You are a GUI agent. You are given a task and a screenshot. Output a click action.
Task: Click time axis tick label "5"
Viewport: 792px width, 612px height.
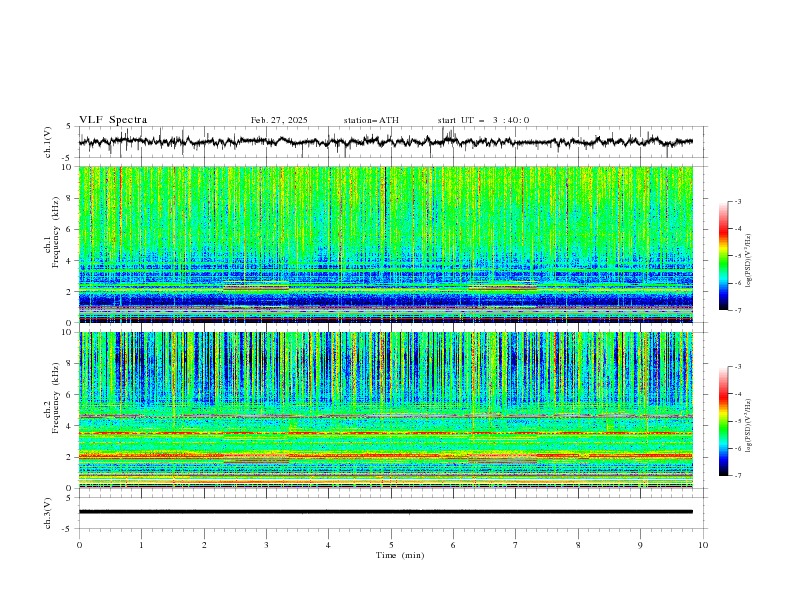pyautogui.click(x=391, y=545)
